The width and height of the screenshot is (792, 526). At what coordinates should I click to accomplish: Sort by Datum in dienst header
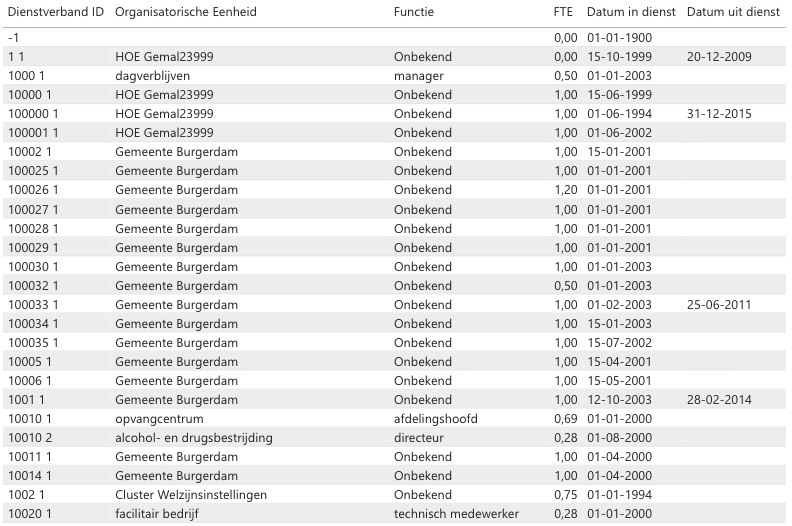pos(631,11)
